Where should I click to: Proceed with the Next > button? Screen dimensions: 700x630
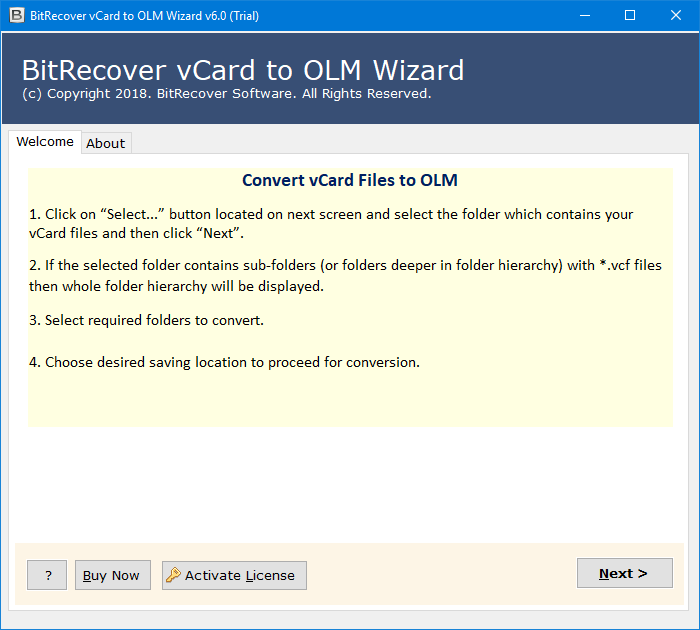coord(625,573)
